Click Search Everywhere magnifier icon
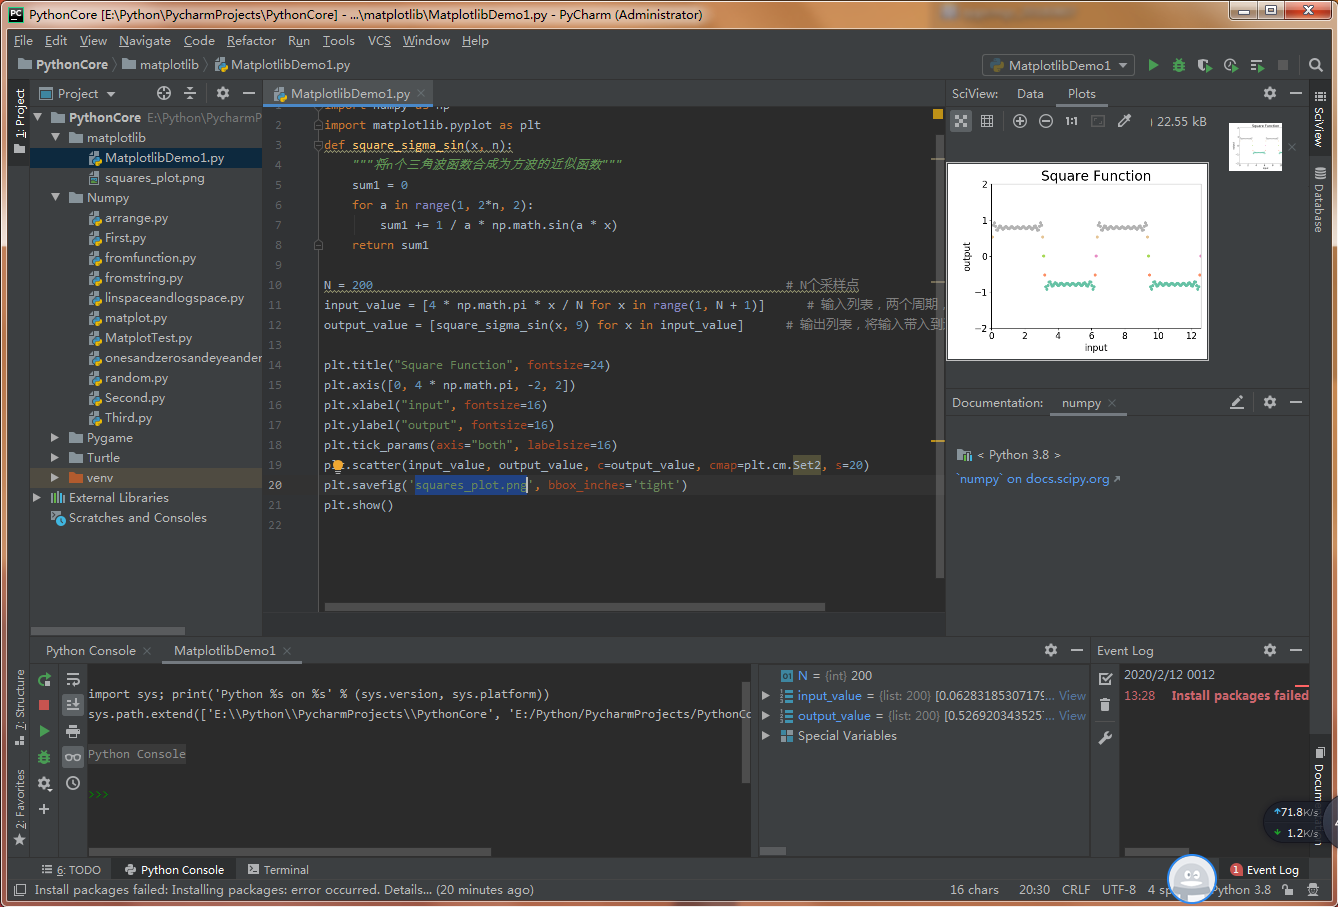The height and width of the screenshot is (907, 1338). point(1316,65)
